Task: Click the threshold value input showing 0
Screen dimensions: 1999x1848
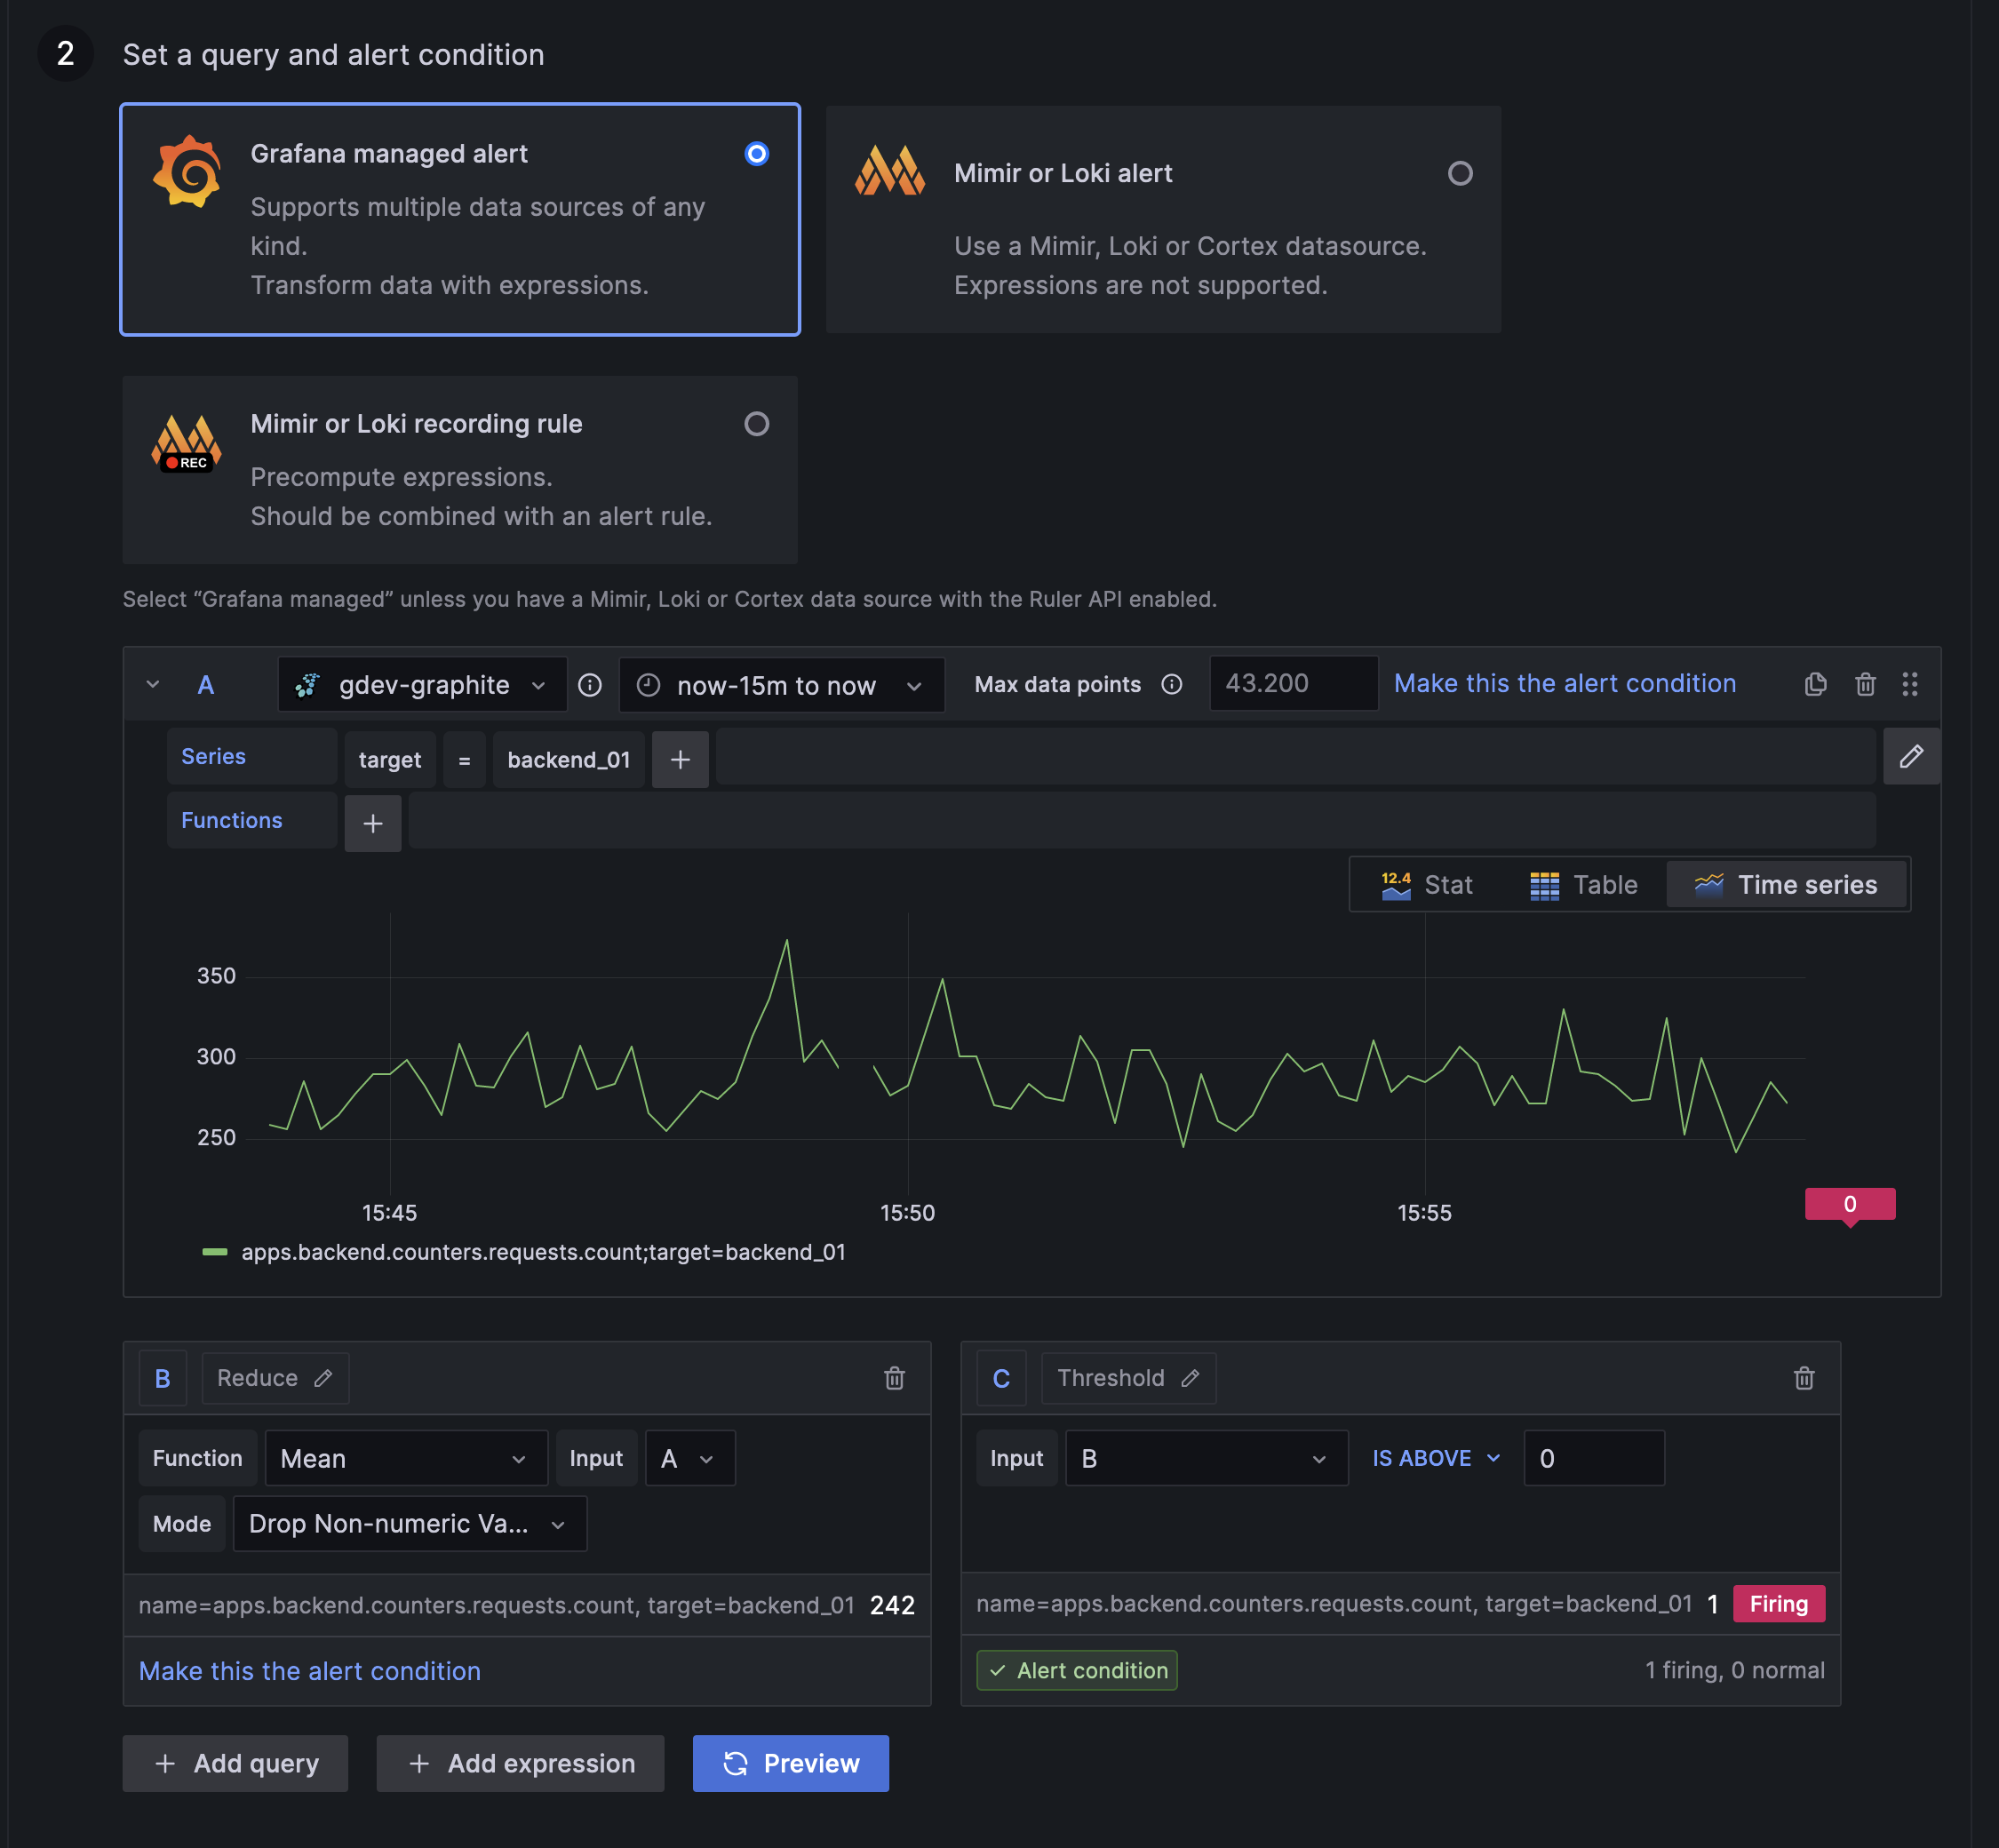Action: point(1592,1458)
